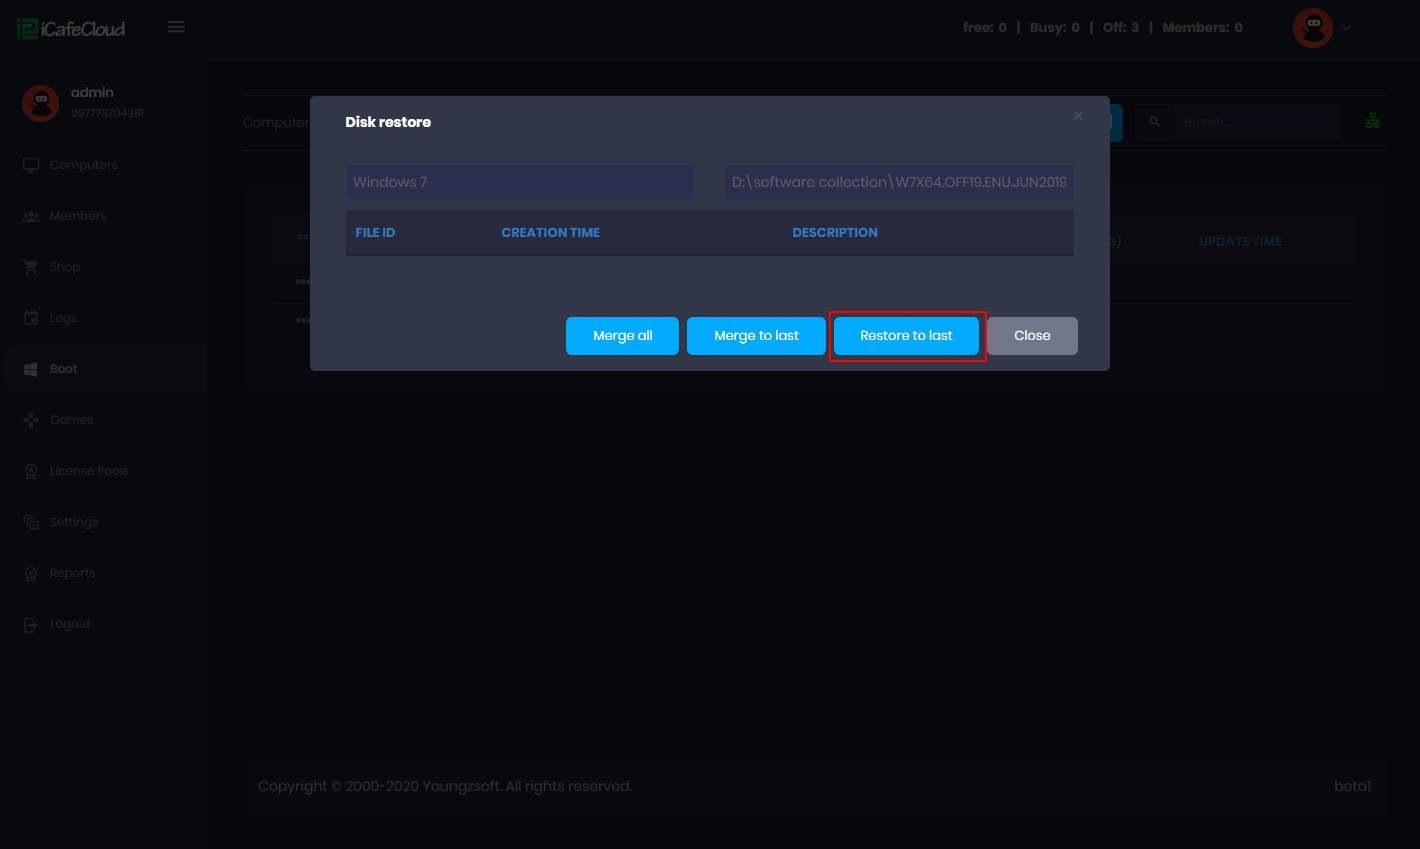This screenshot has height=849, width=1420.
Task: Click the License Pools badge icon
Action: coord(31,471)
